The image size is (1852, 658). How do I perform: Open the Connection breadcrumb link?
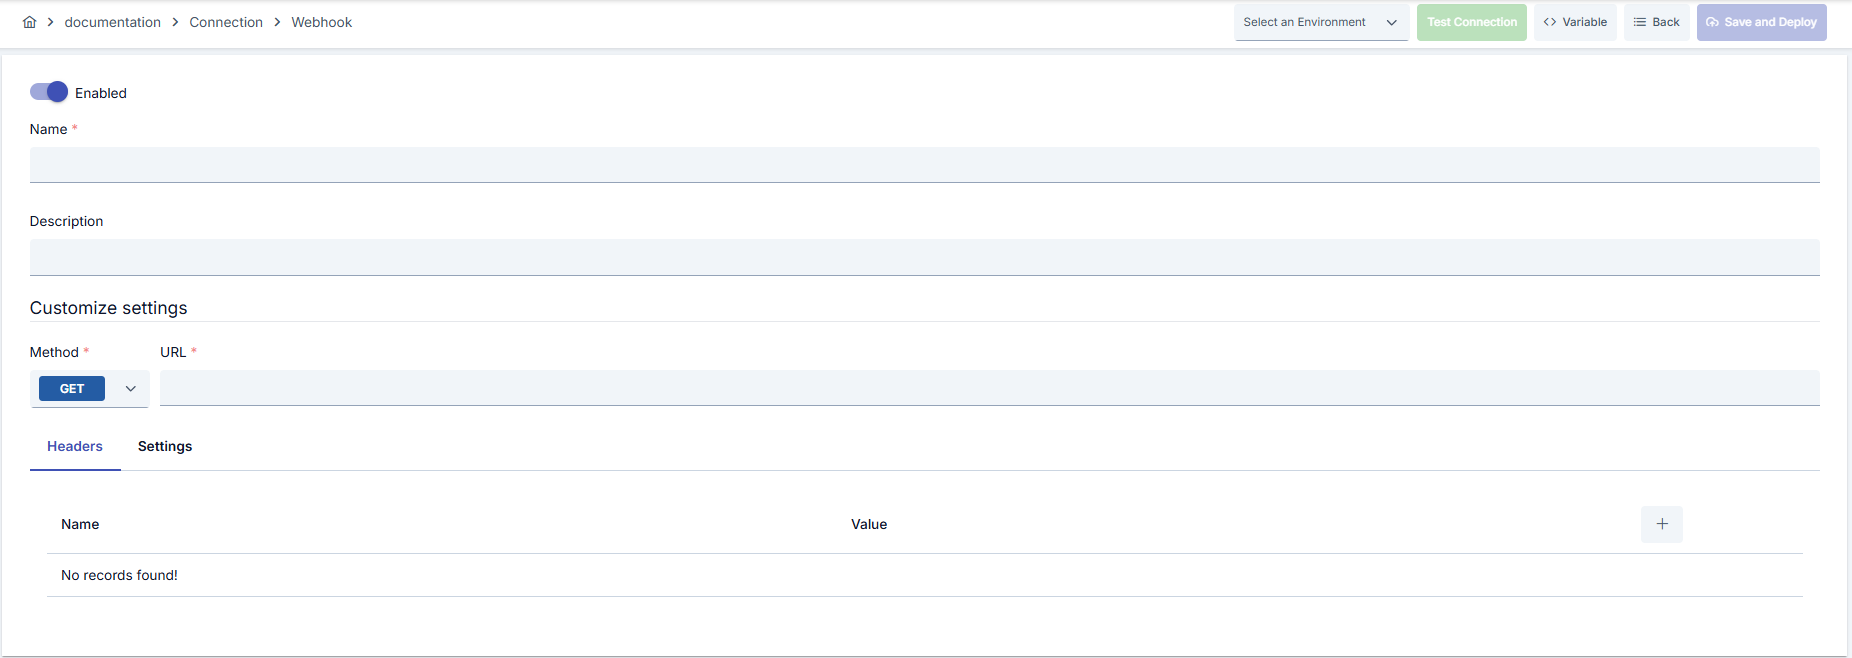click(226, 22)
